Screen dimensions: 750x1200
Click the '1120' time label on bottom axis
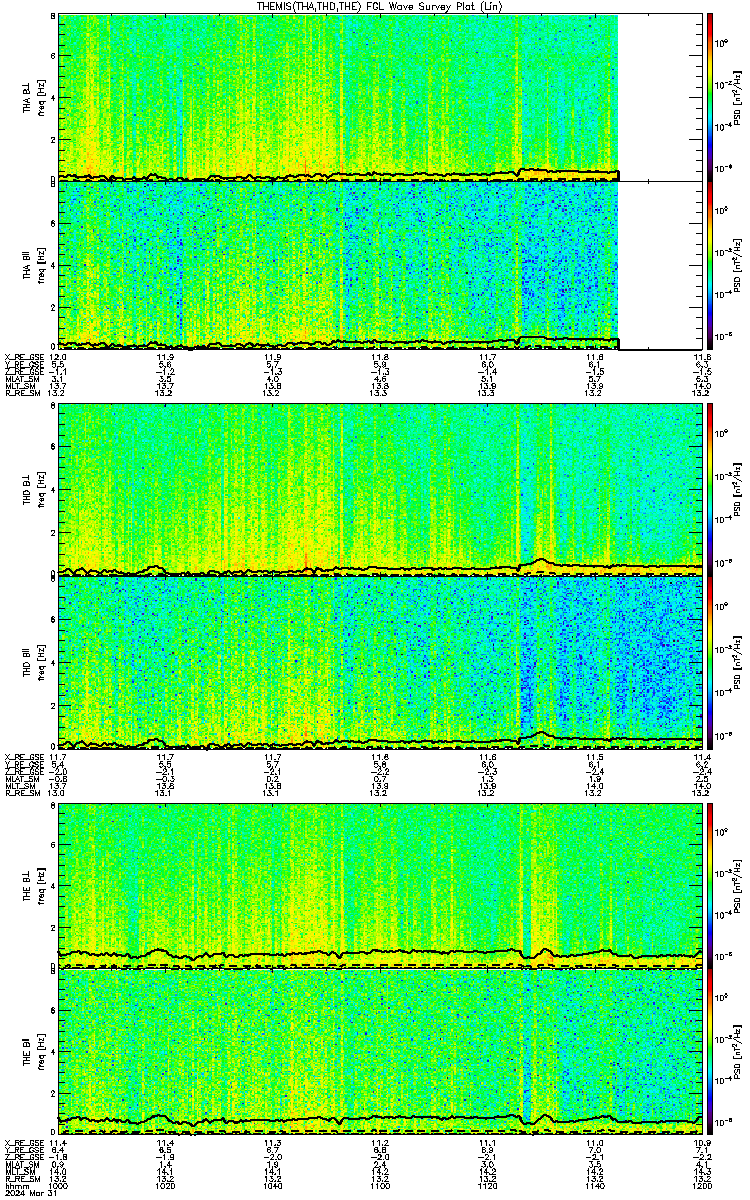pos(488,1184)
